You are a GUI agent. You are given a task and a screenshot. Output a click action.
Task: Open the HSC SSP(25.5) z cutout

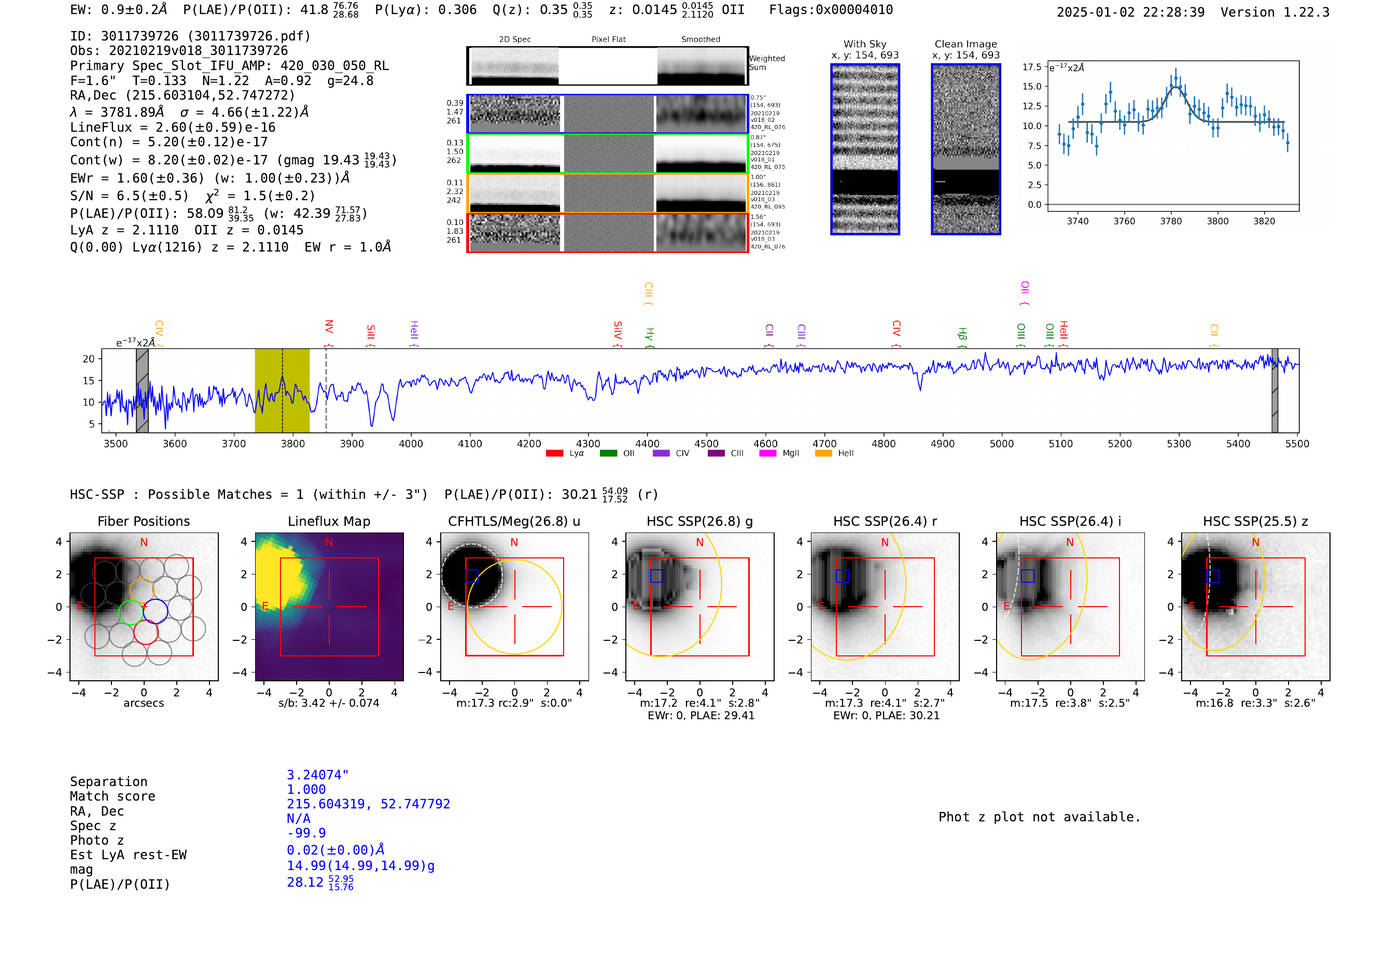point(1255,607)
